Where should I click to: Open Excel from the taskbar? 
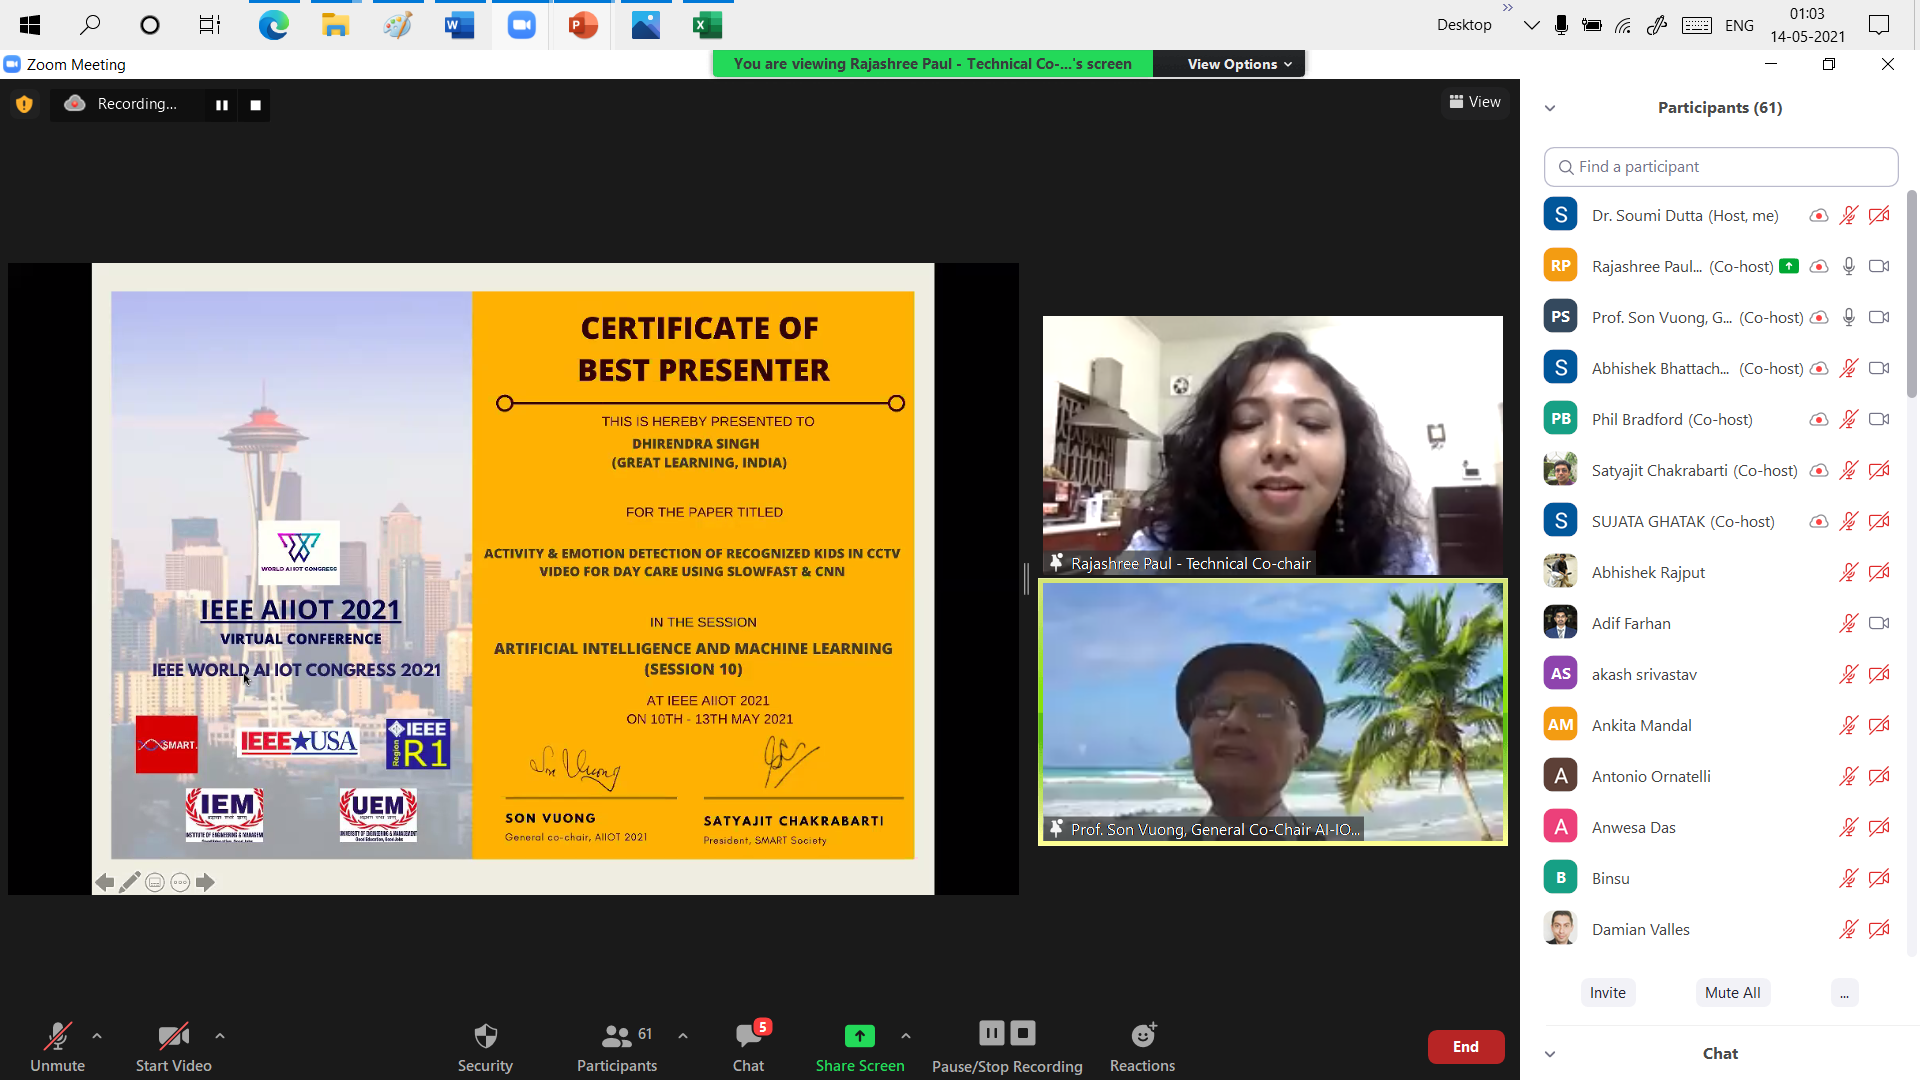point(707,25)
